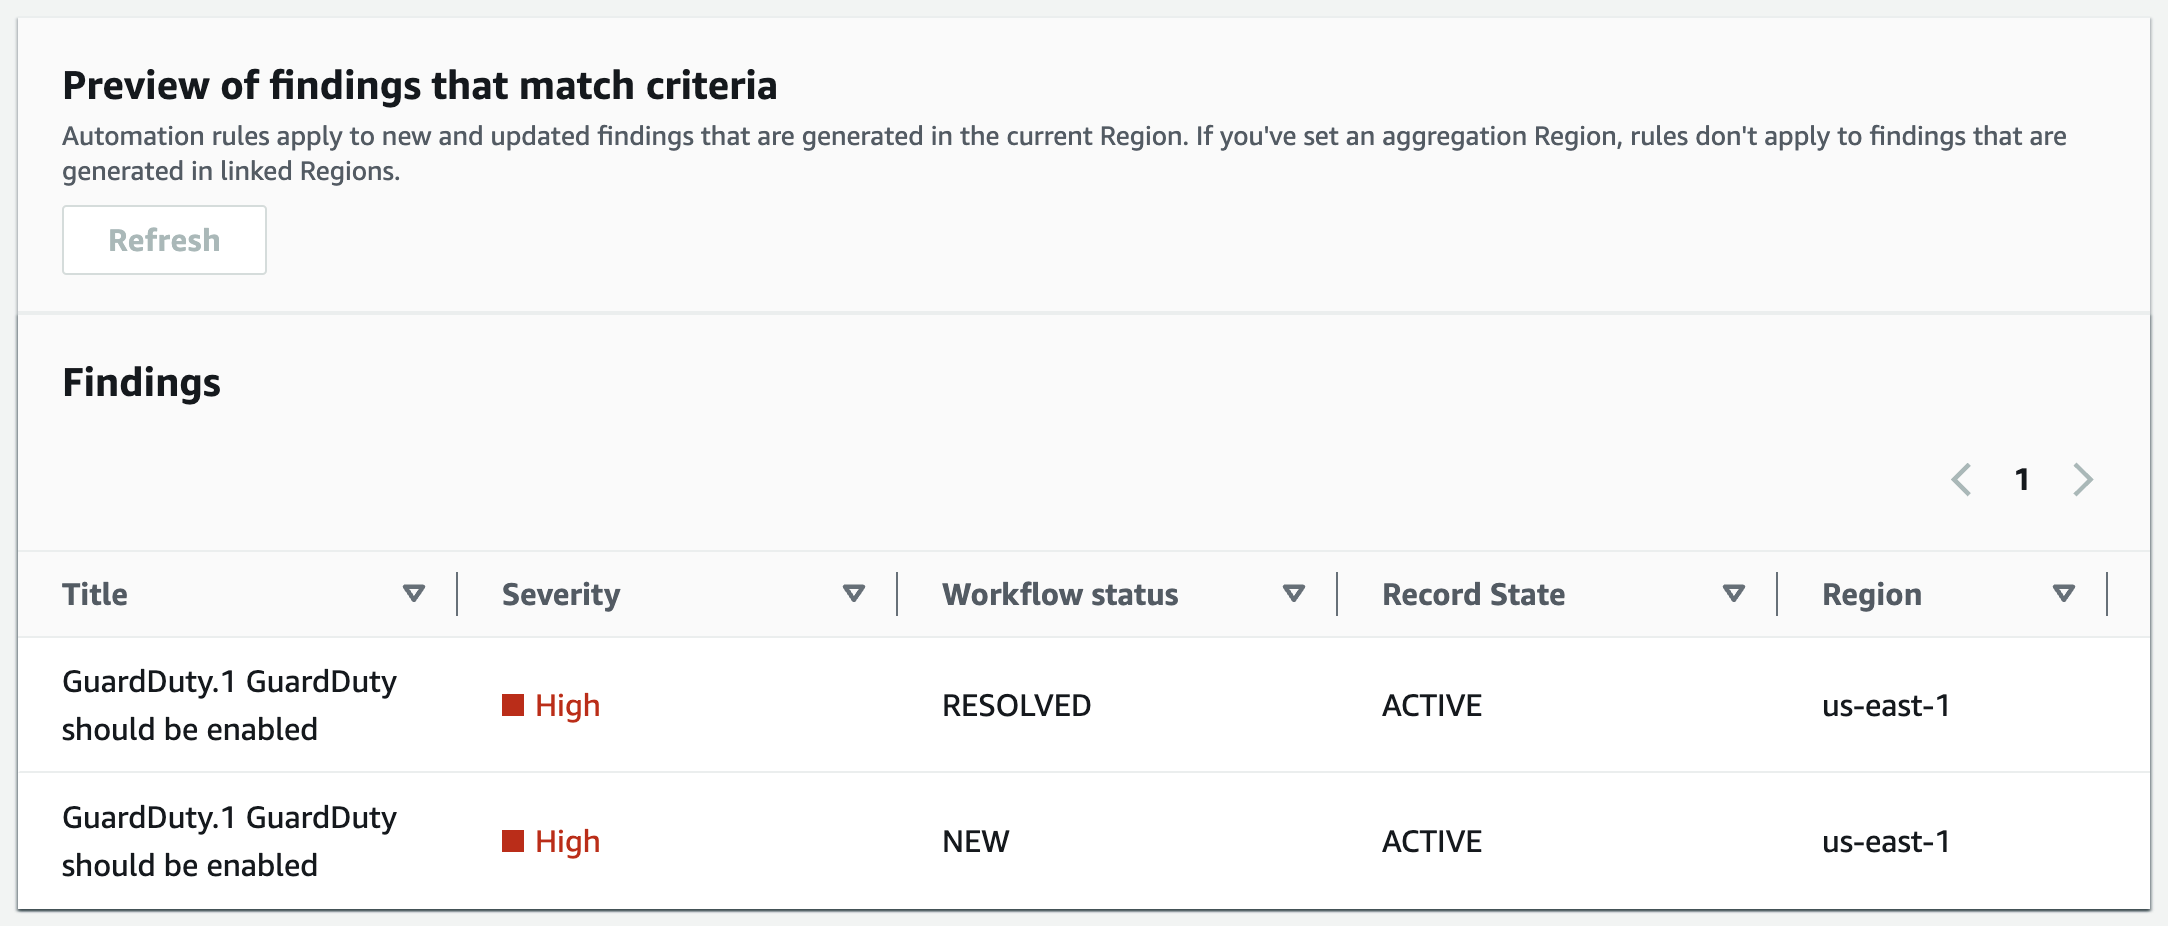
Task: Open Workflow status column dropdown arrow
Action: tap(1293, 594)
